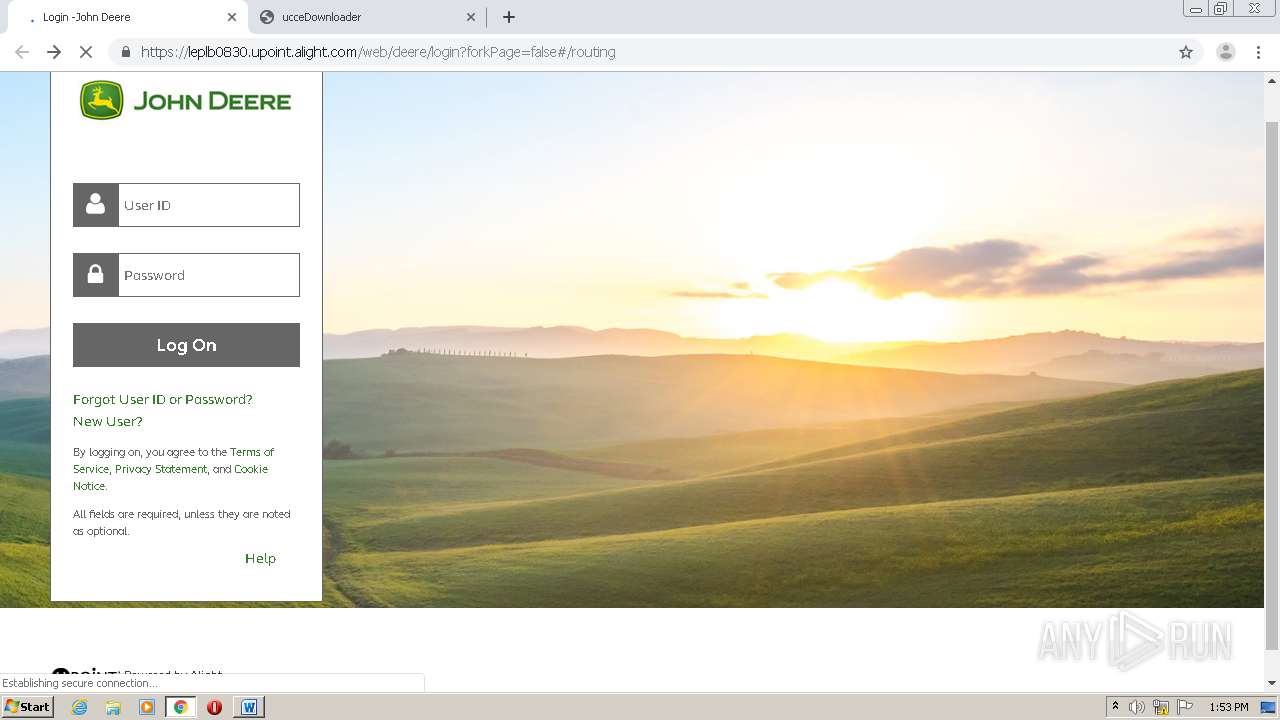Click the network tray icon

[x=1161, y=707]
